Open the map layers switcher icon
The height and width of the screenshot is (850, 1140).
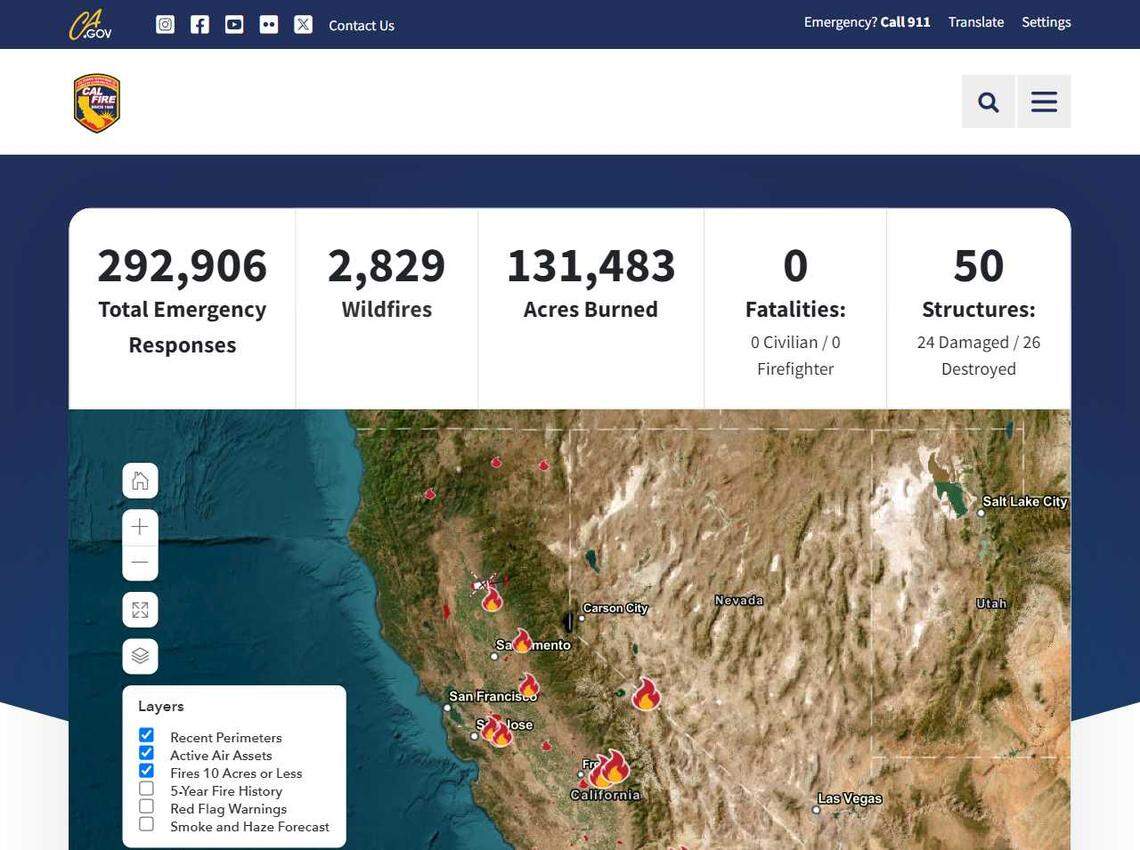click(x=140, y=654)
